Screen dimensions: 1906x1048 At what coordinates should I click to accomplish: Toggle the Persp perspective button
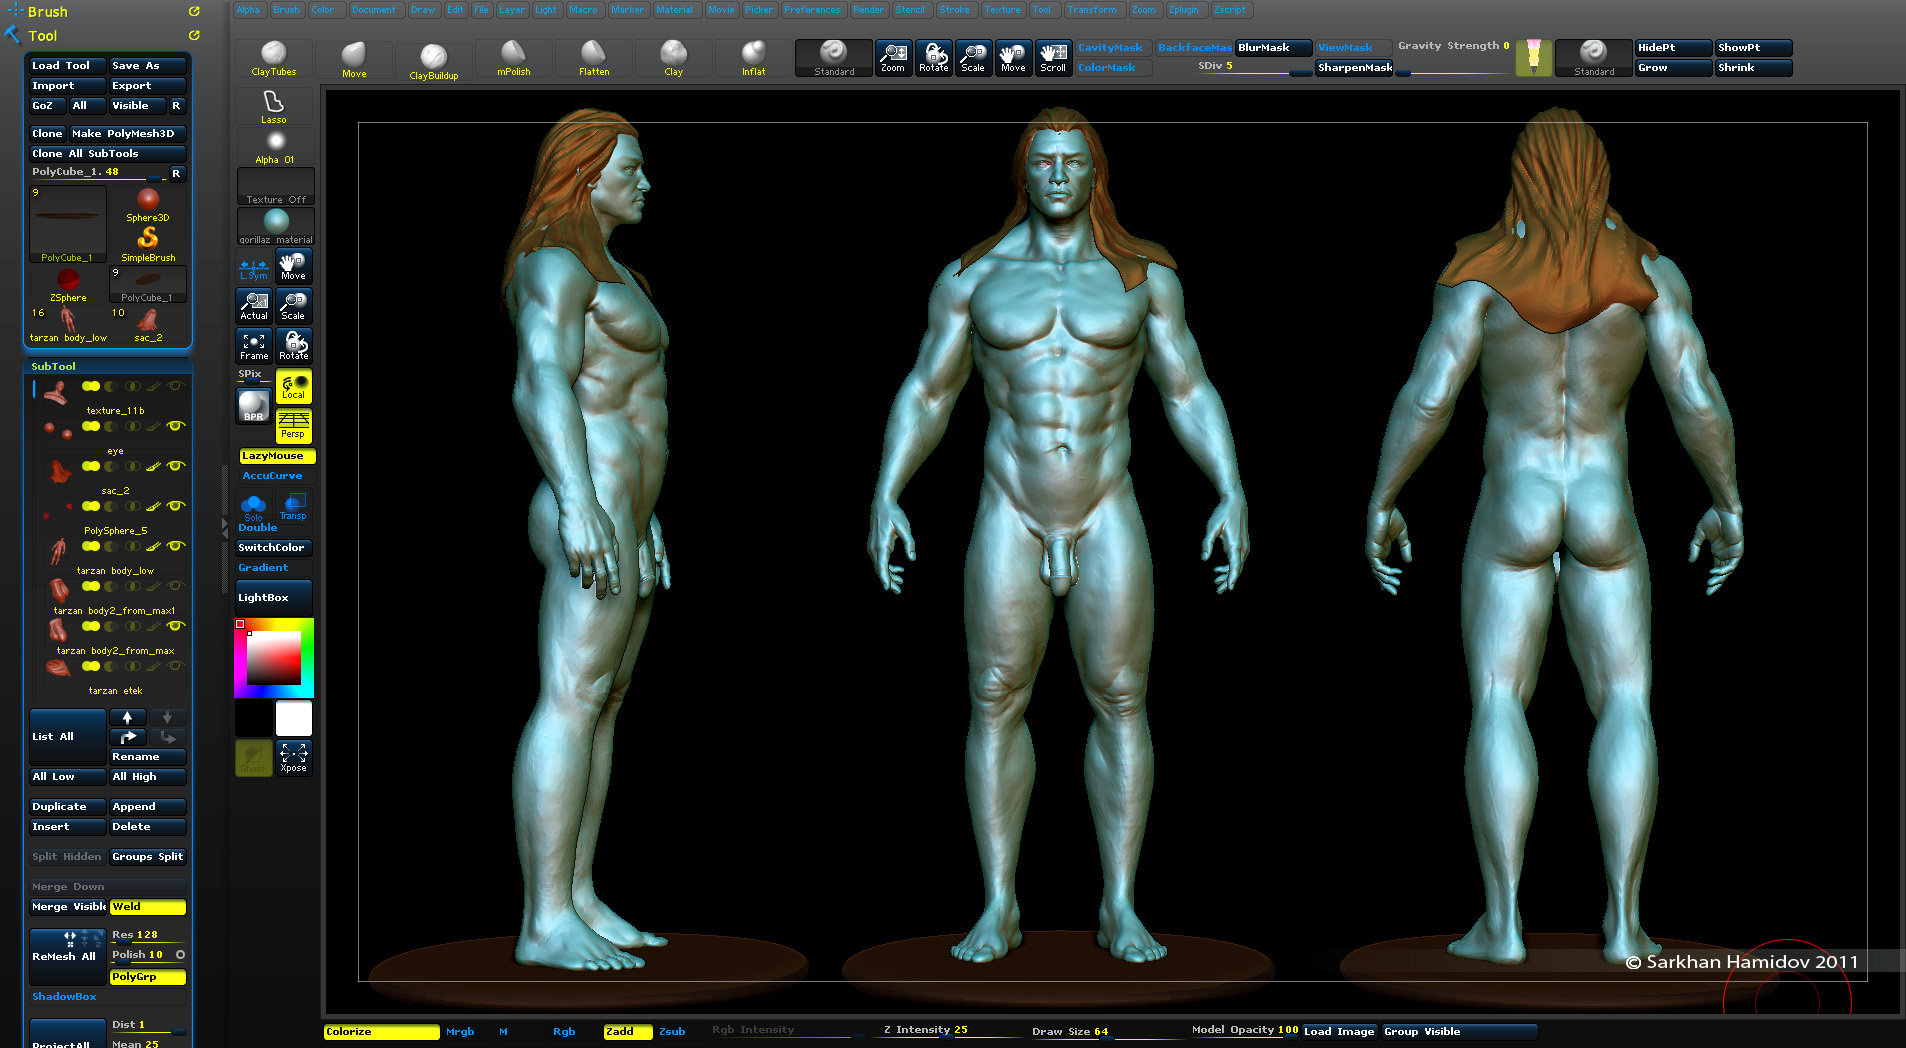293,426
